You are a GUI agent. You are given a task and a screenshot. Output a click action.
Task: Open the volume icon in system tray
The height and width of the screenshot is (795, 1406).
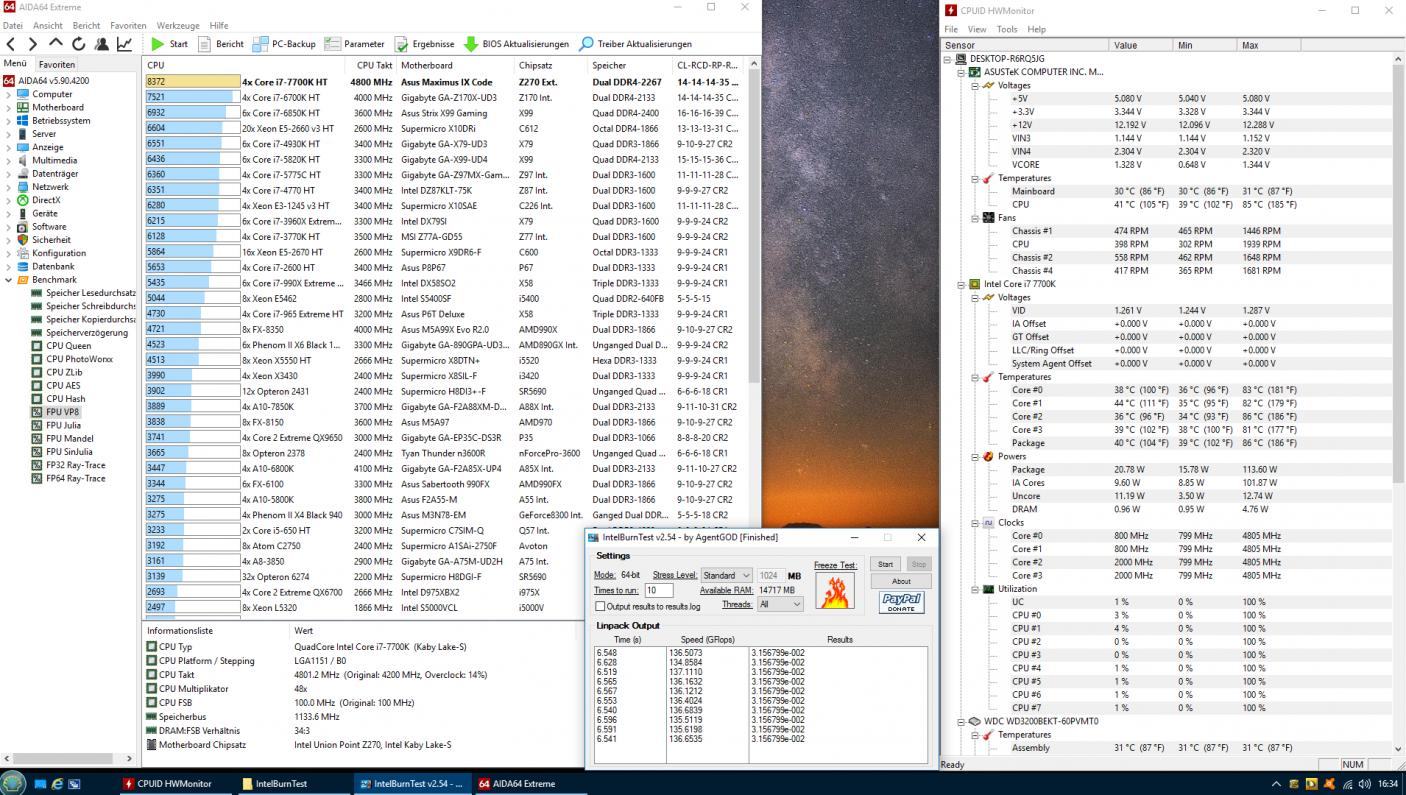point(1364,784)
